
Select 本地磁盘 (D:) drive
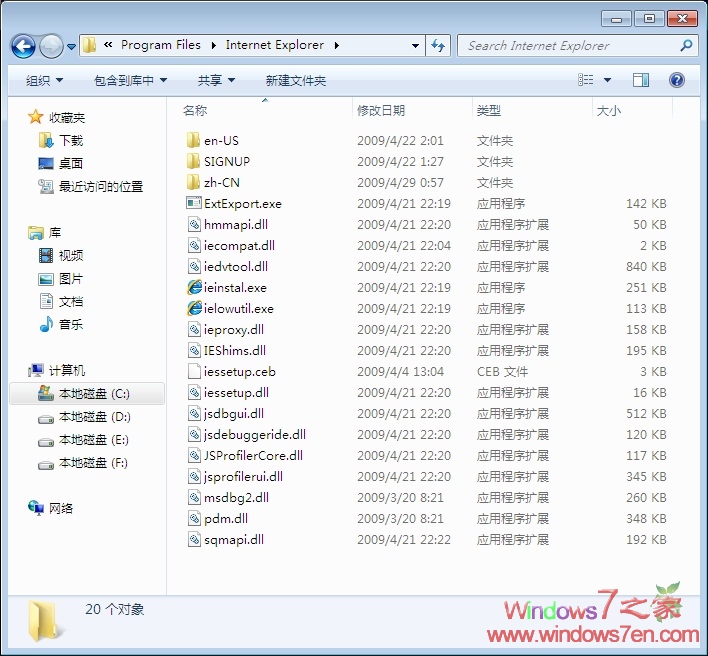point(94,417)
